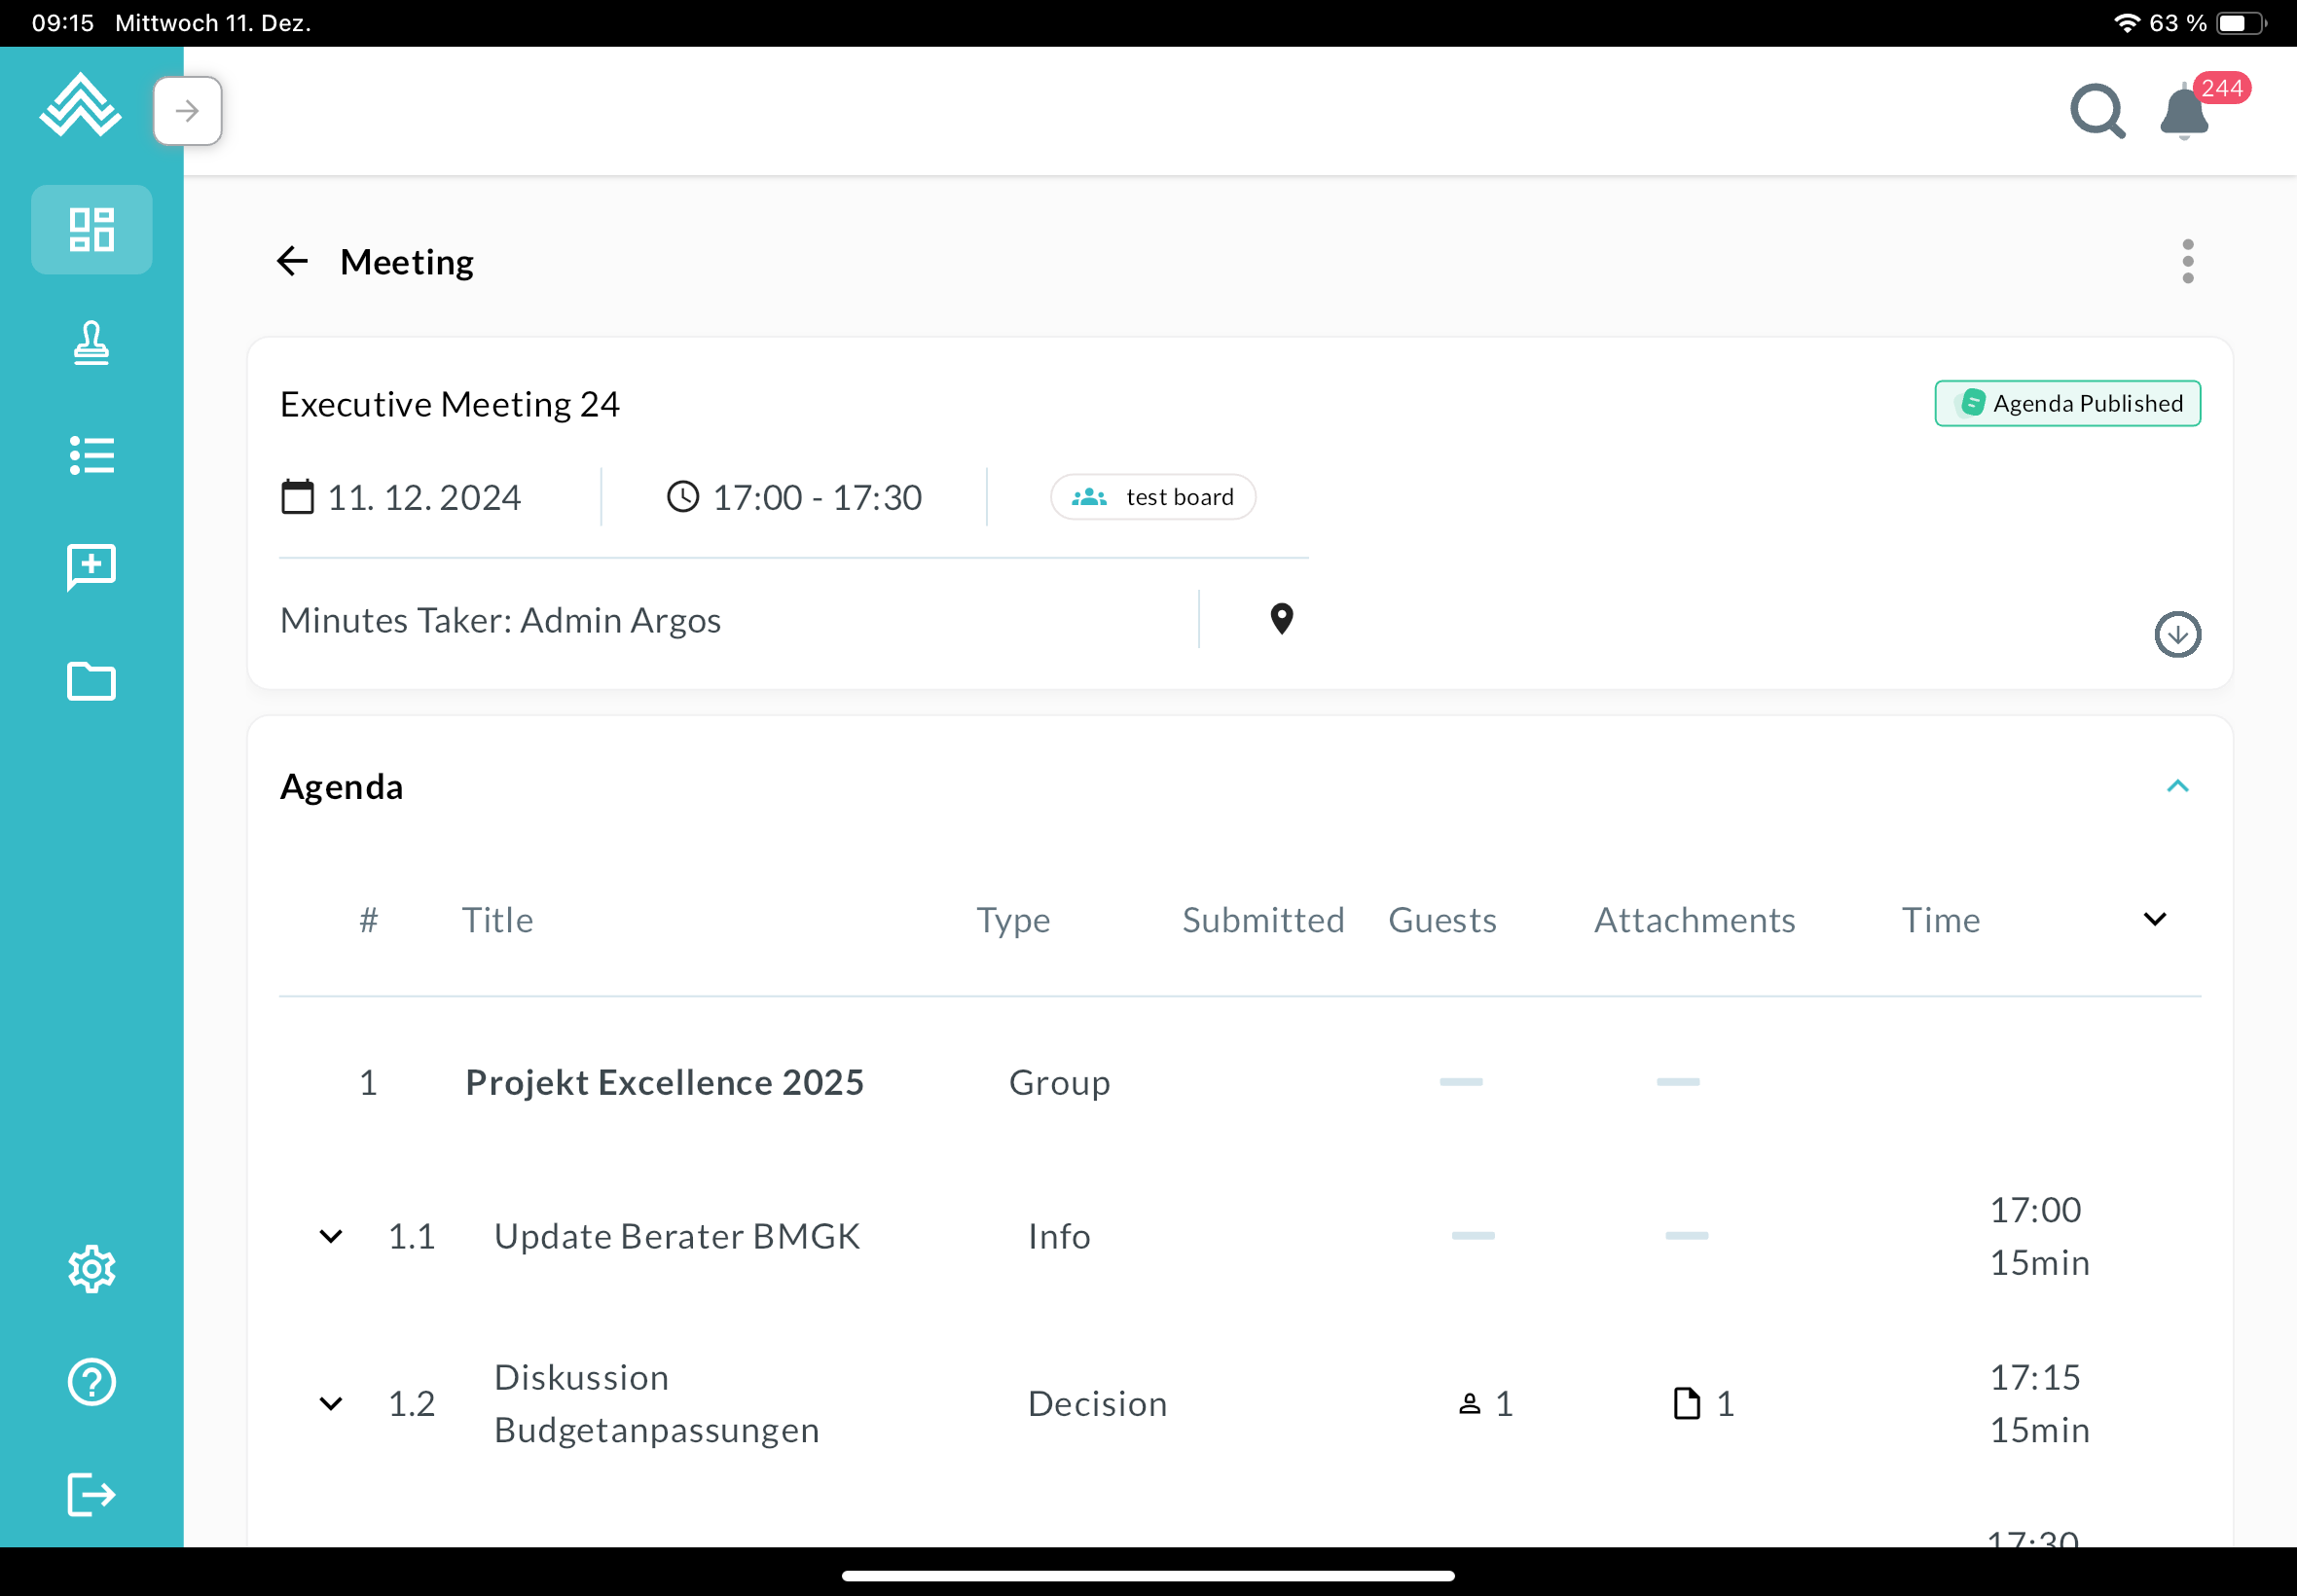
Task: Open the search magnifier icon
Action: [2096, 111]
